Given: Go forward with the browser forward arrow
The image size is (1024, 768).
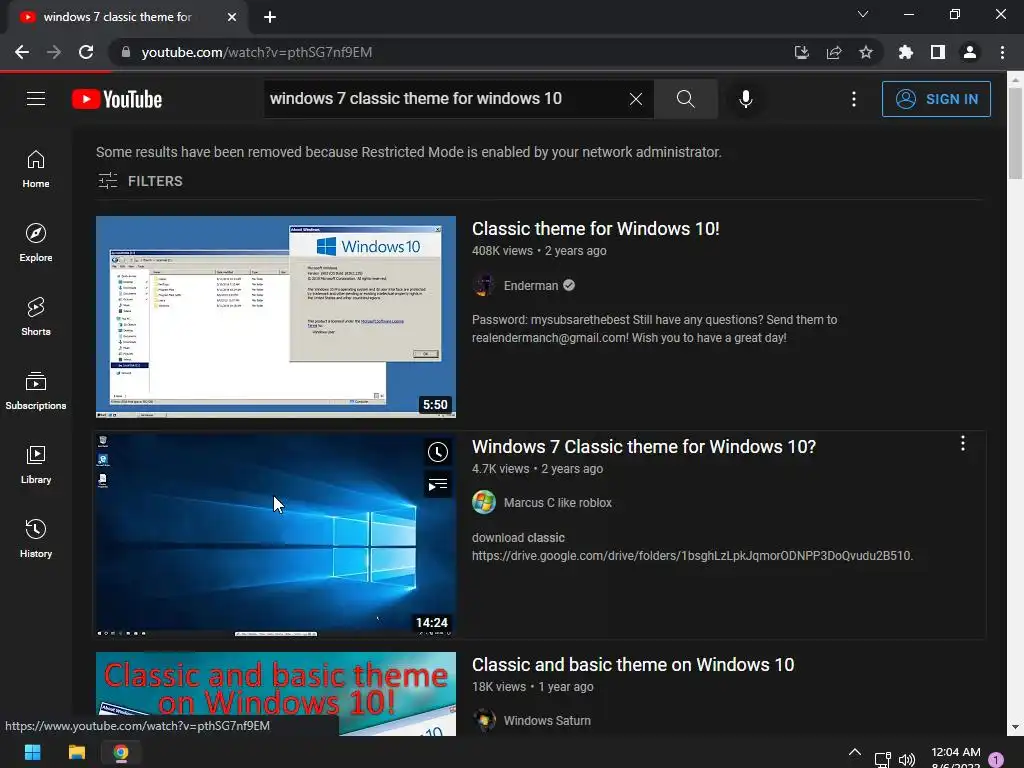Looking at the screenshot, I should (x=54, y=52).
